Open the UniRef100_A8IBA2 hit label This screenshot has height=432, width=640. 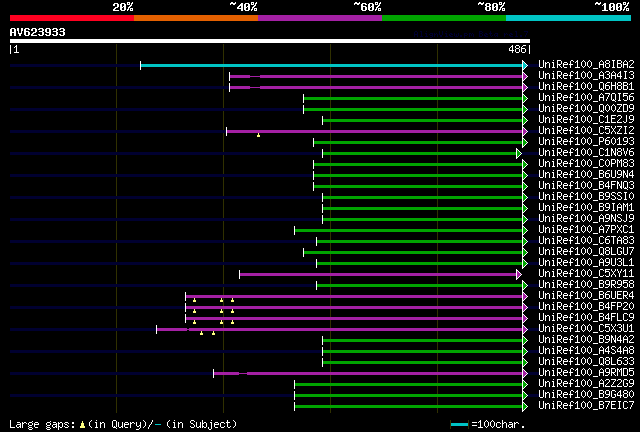586,65
